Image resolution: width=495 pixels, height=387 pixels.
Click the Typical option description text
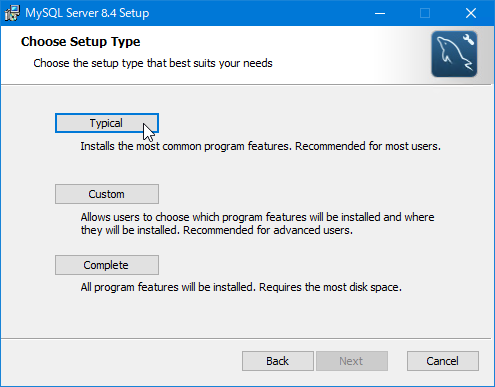(x=260, y=146)
